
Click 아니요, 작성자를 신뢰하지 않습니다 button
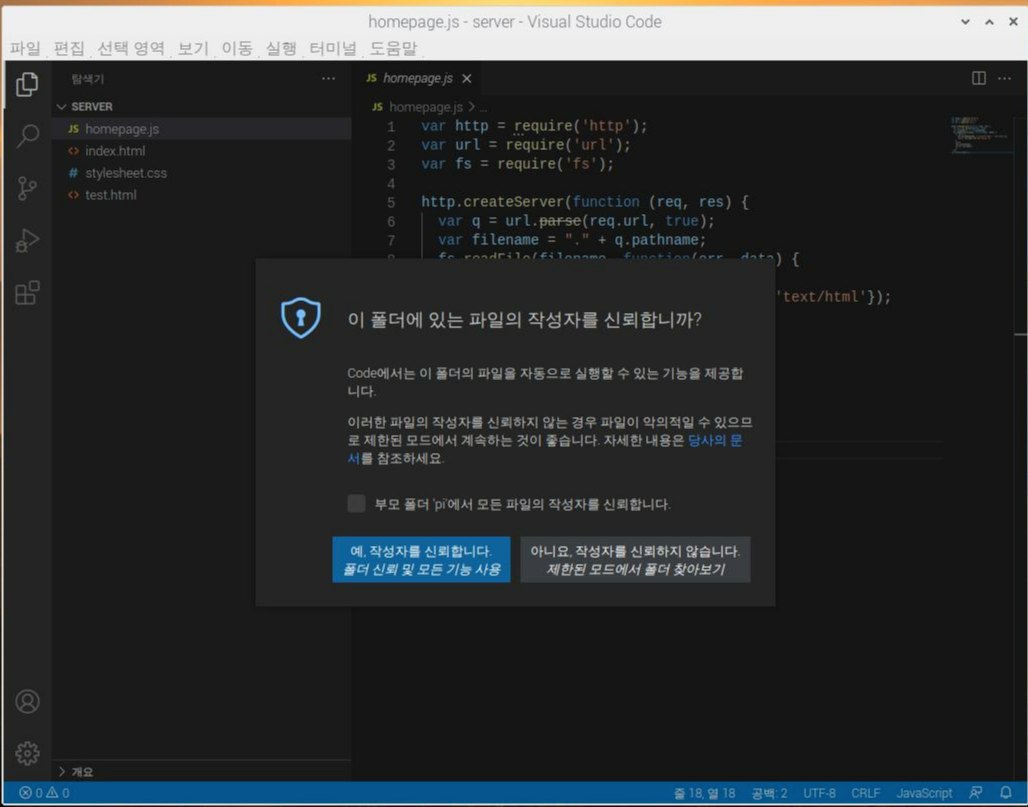pyautogui.click(x=635, y=560)
